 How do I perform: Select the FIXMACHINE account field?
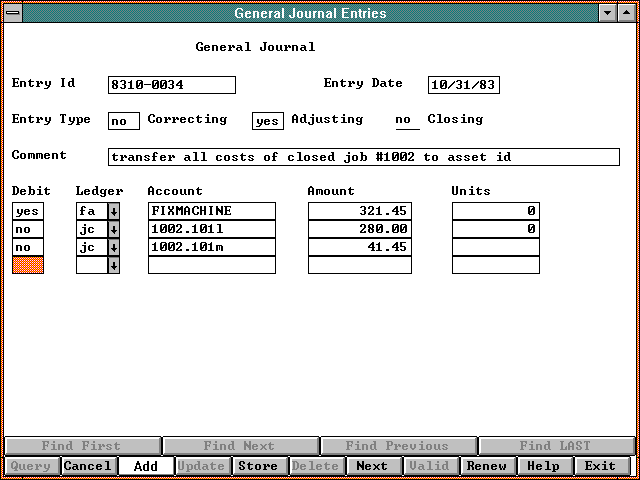point(211,211)
